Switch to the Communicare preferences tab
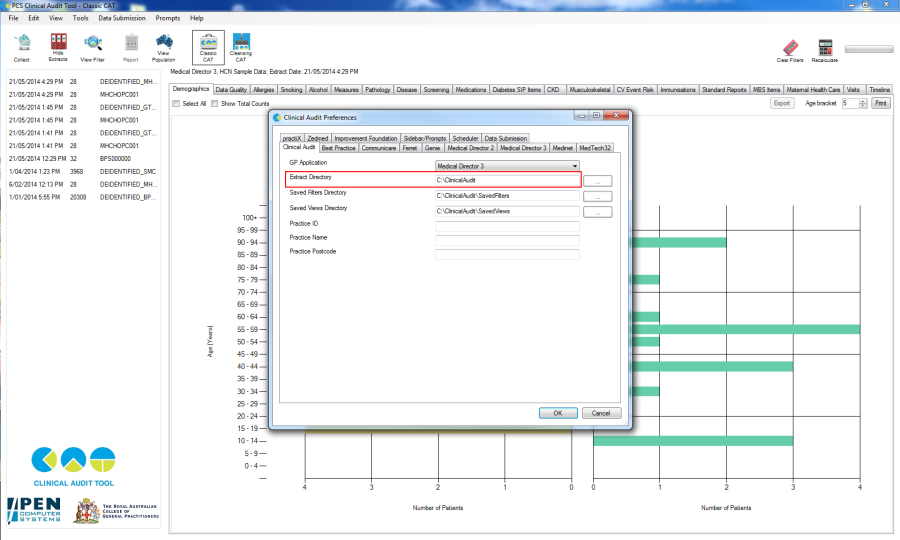The image size is (900, 540). pos(379,148)
